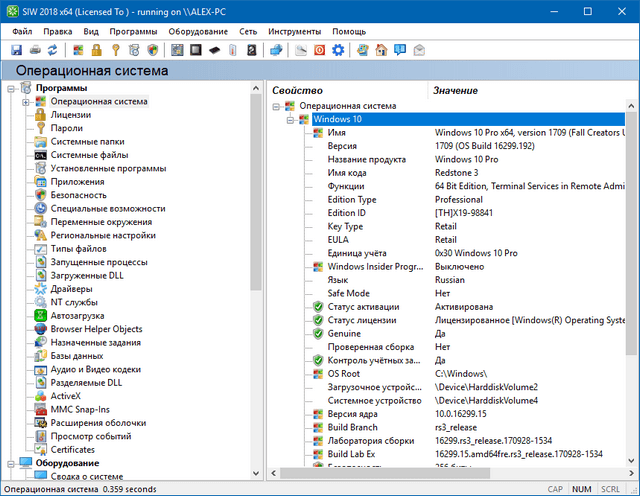Expand Операционная система node in the left tree
The width and height of the screenshot is (640, 496).
(x=26, y=101)
